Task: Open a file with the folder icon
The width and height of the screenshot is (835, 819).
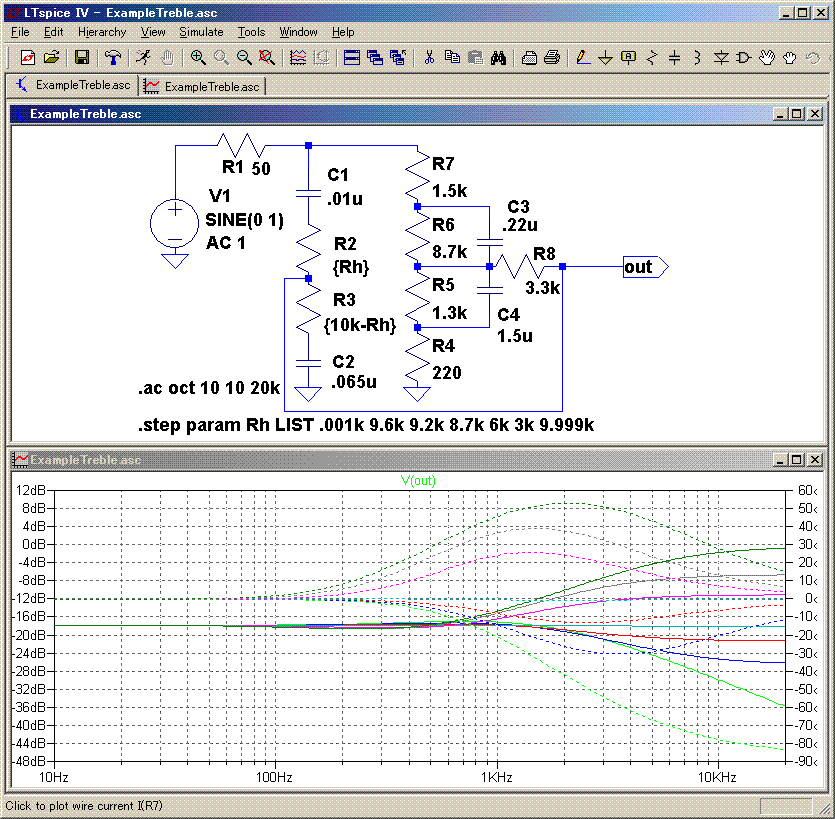Action: pos(51,57)
